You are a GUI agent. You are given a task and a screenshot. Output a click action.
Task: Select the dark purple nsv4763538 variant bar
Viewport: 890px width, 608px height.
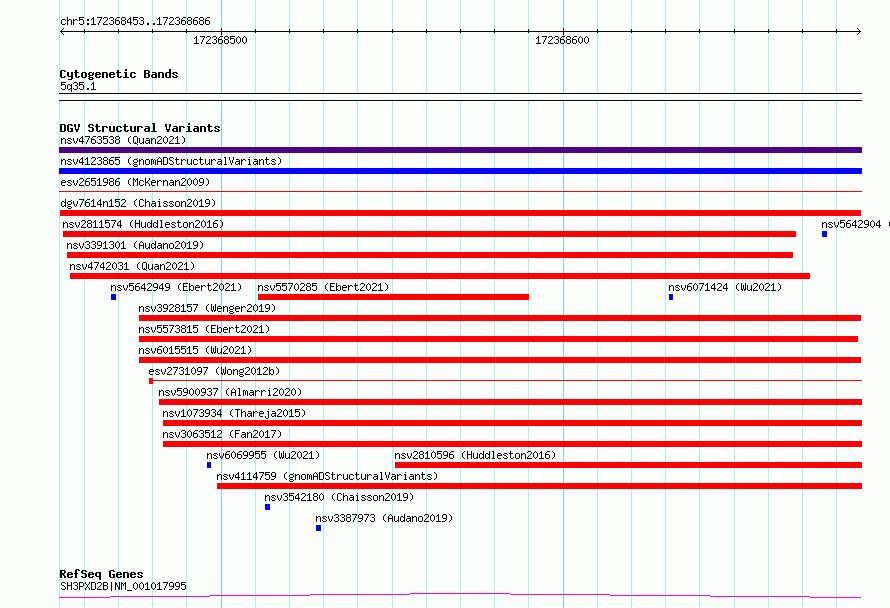pyautogui.click(x=460, y=150)
